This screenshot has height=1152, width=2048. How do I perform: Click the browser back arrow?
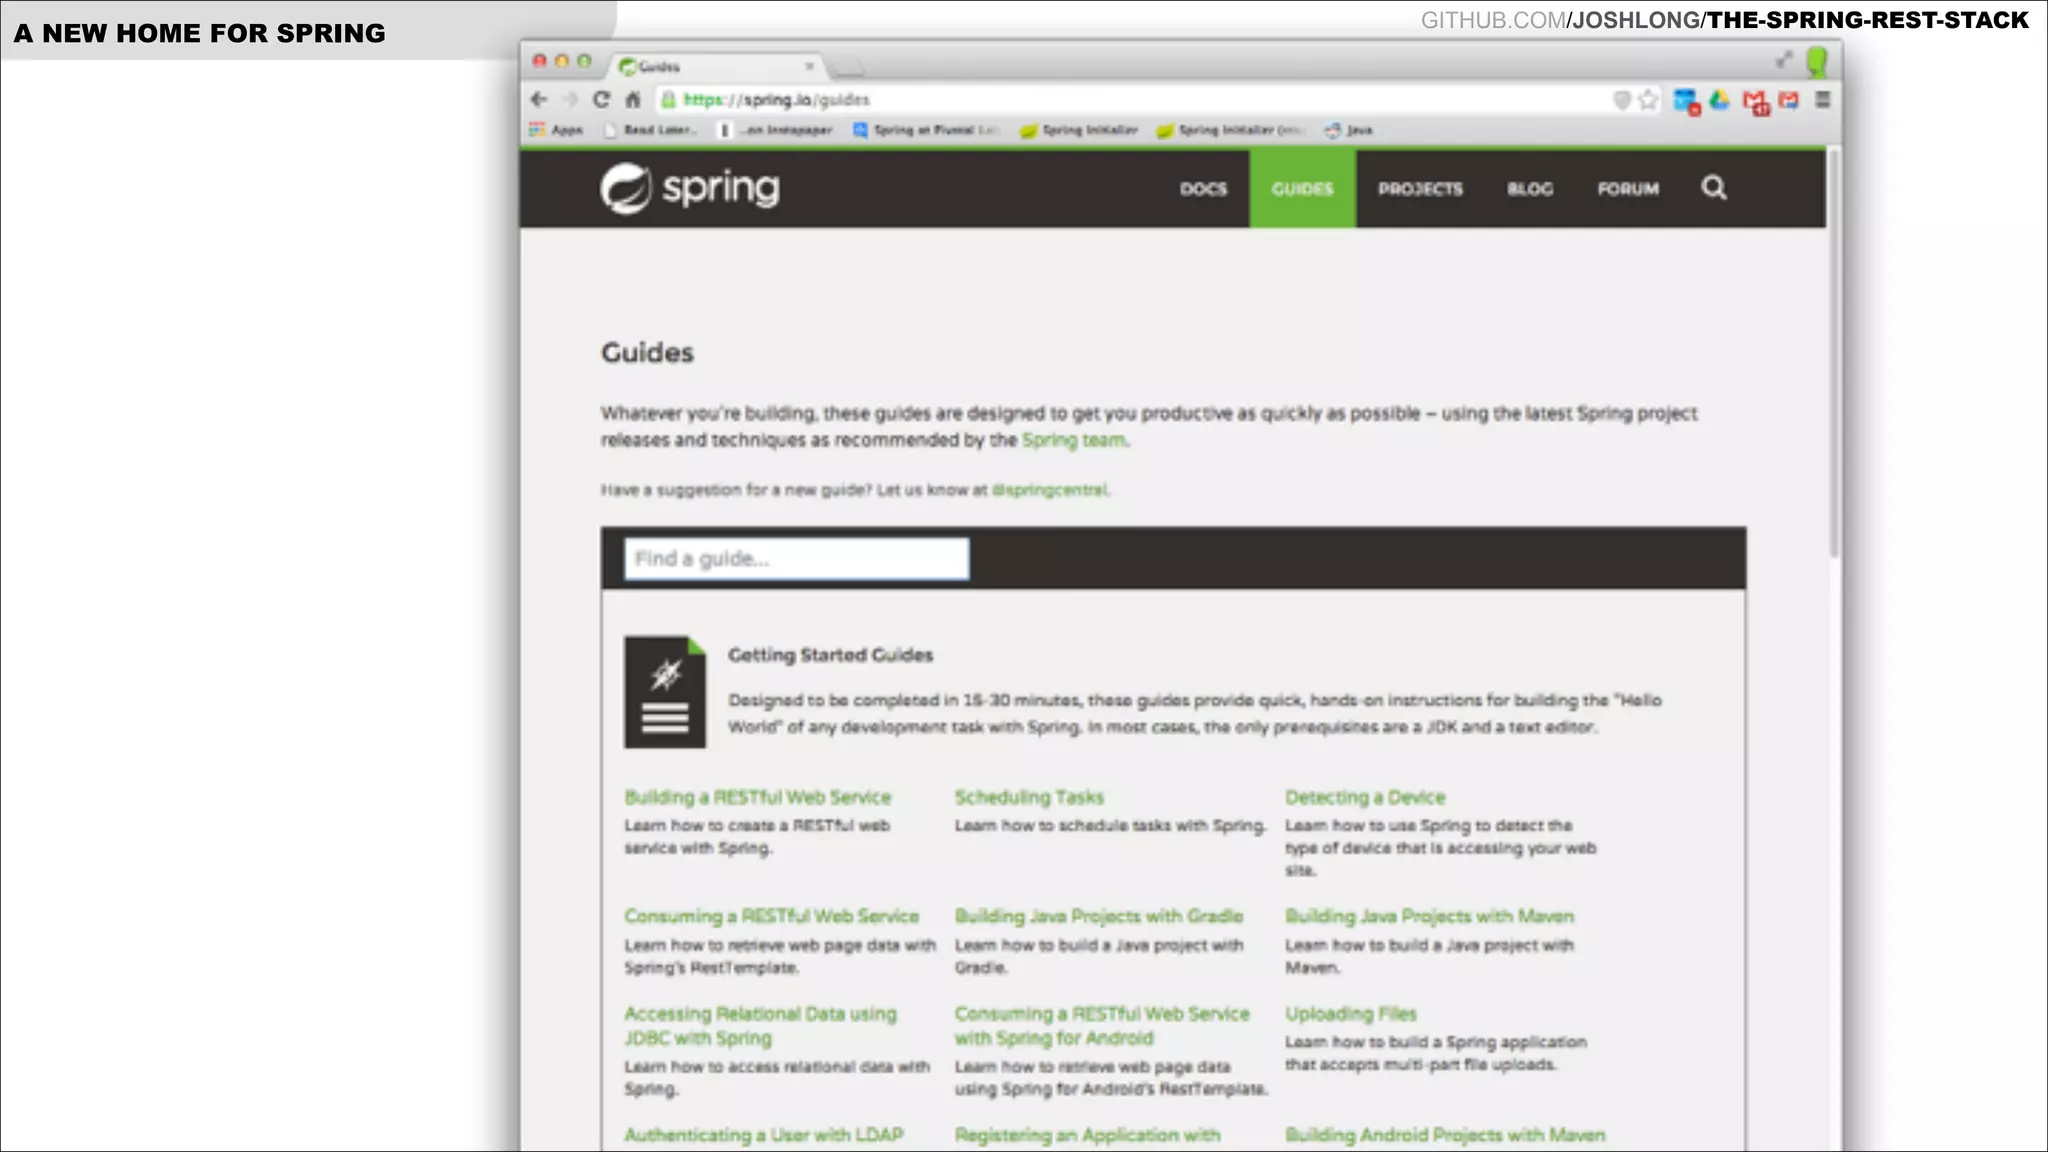click(539, 99)
